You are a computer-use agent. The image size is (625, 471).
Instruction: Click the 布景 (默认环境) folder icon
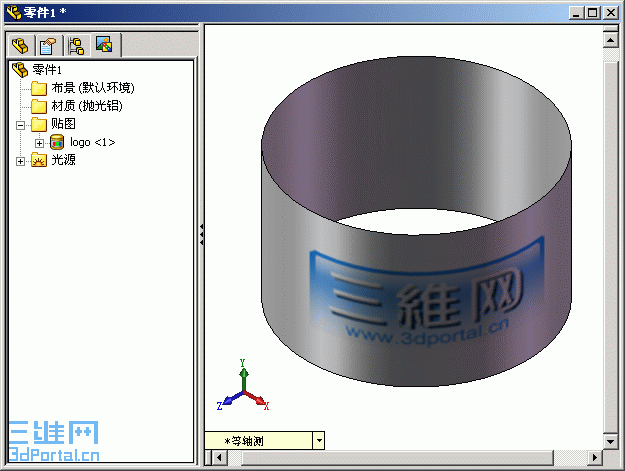(x=39, y=88)
